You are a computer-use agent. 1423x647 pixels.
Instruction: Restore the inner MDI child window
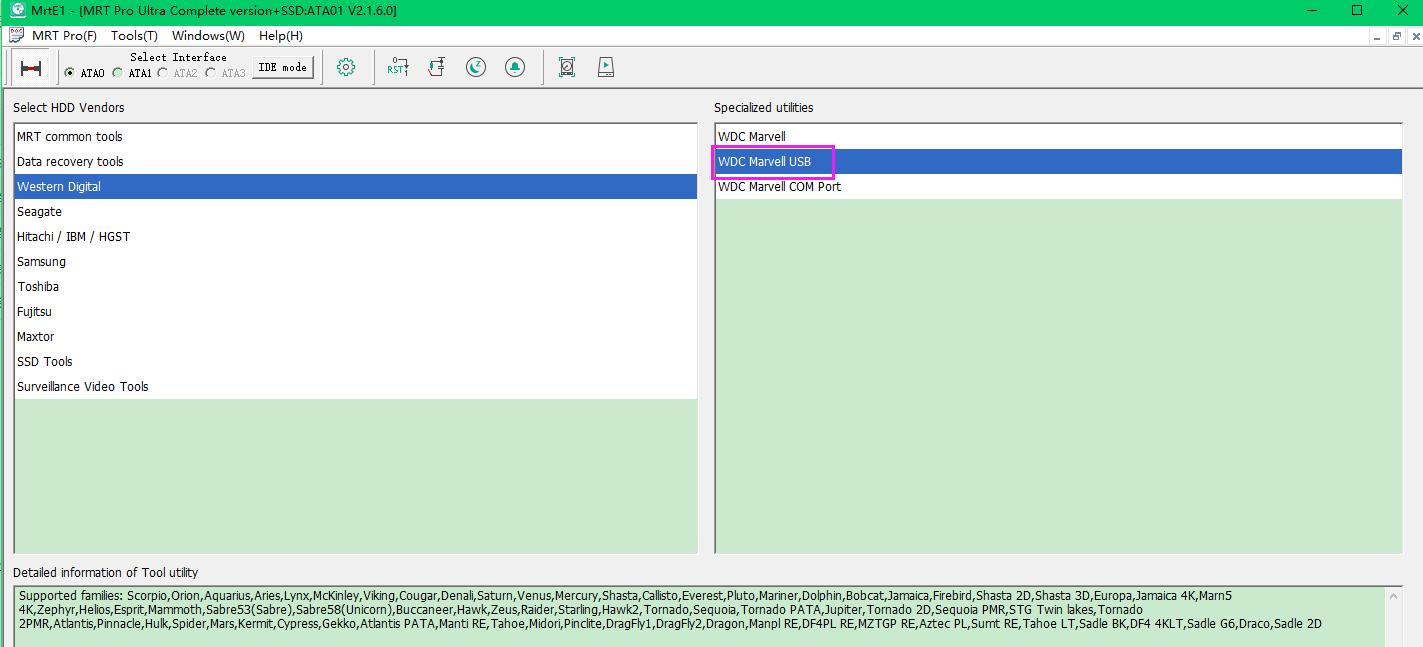1396,35
